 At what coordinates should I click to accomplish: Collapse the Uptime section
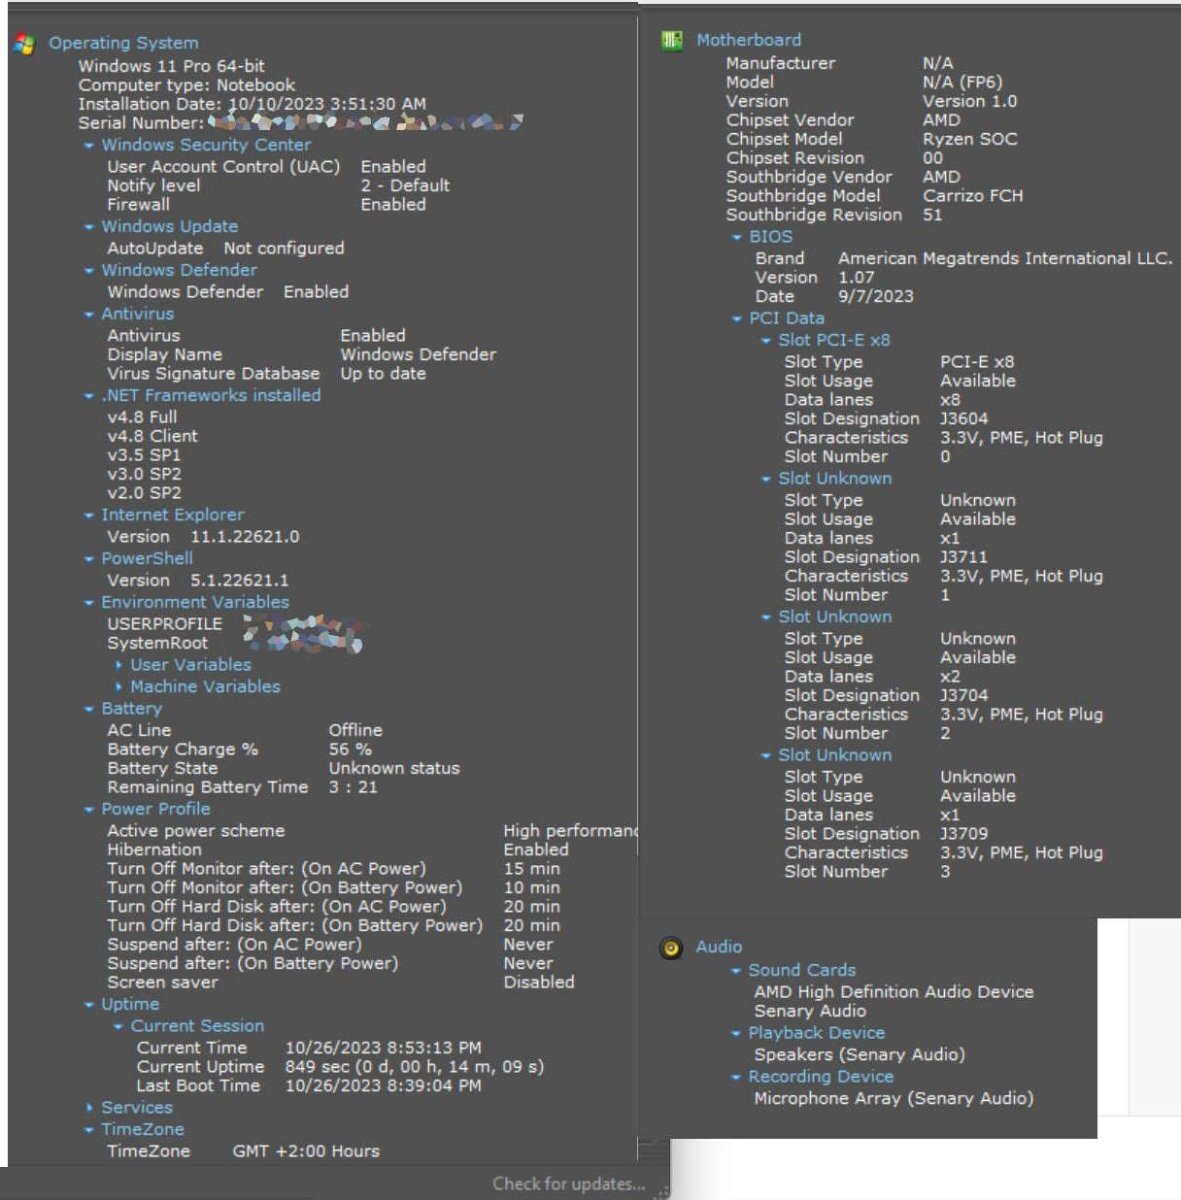(x=89, y=1006)
